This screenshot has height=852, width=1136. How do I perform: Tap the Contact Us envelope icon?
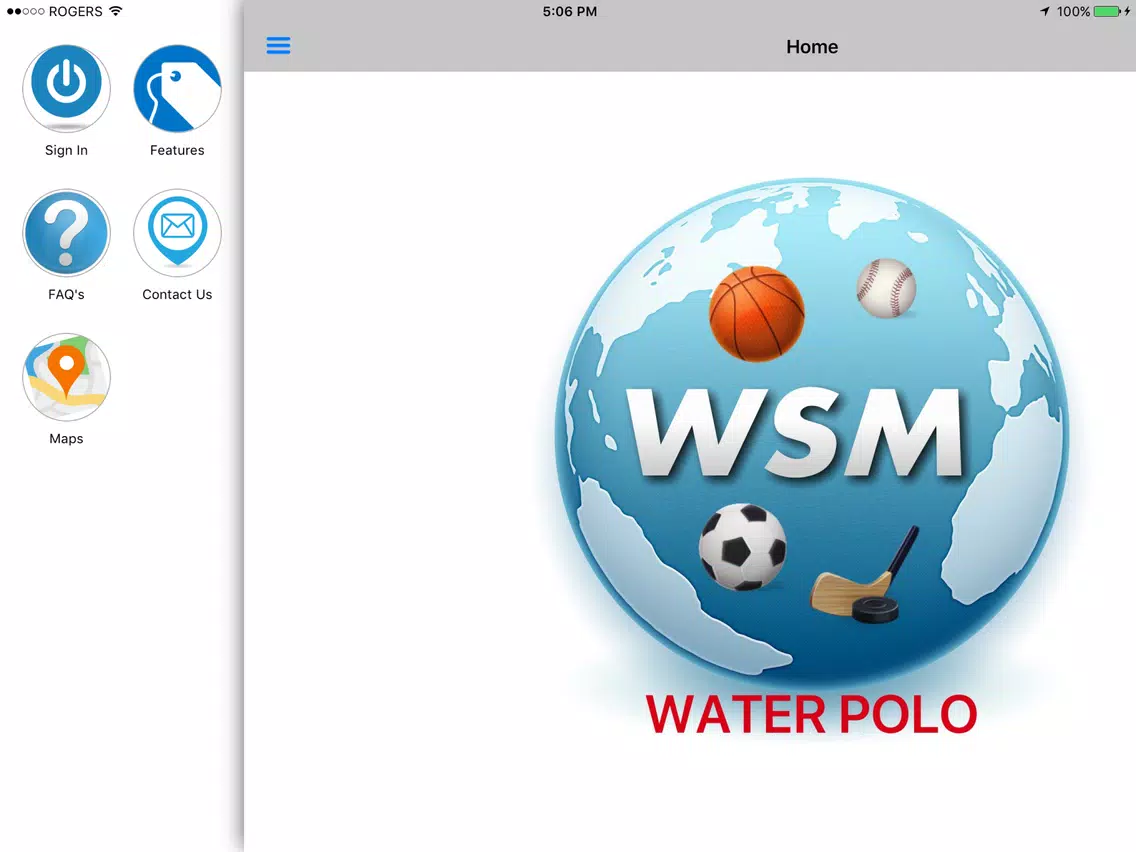[x=178, y=233]
